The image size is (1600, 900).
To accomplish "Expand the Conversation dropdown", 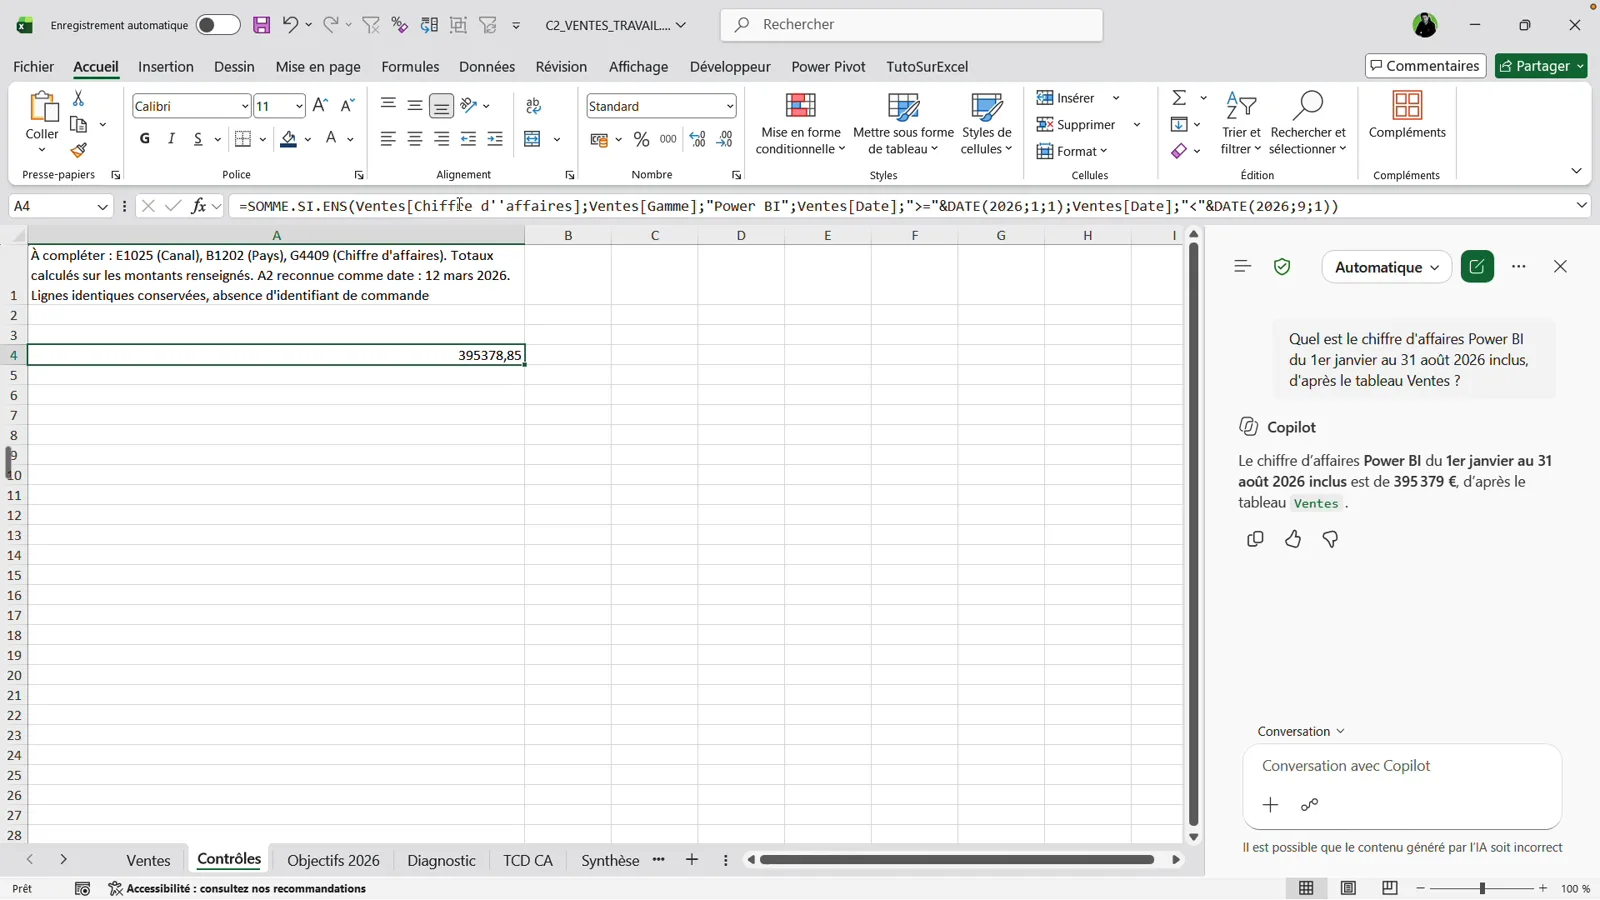I will pyautogui.click(x=1300, y=732).
